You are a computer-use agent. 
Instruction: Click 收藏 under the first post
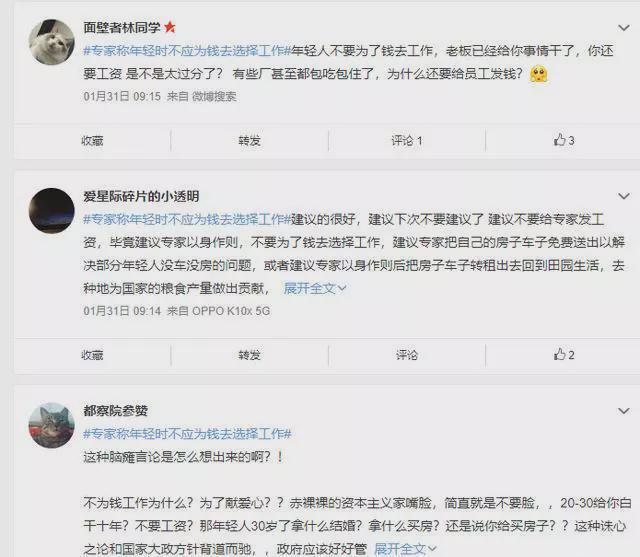[x=92, y=141]
